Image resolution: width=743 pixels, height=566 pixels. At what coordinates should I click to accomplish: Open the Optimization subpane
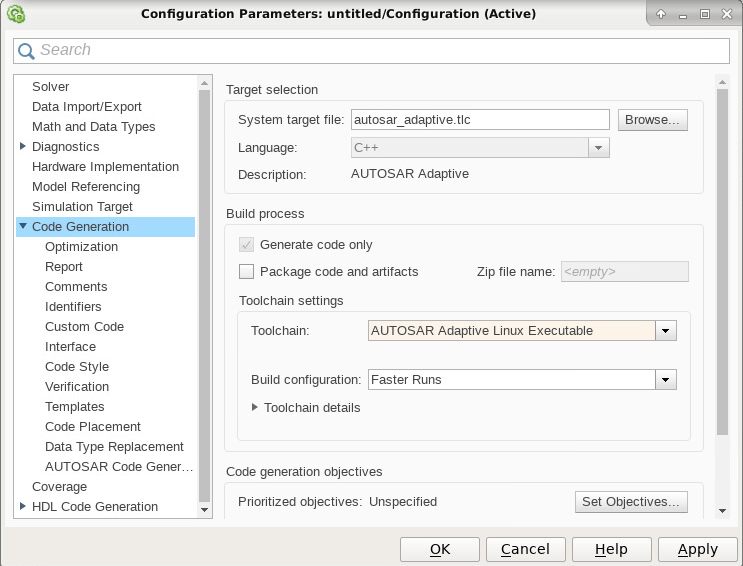point(82,246)
